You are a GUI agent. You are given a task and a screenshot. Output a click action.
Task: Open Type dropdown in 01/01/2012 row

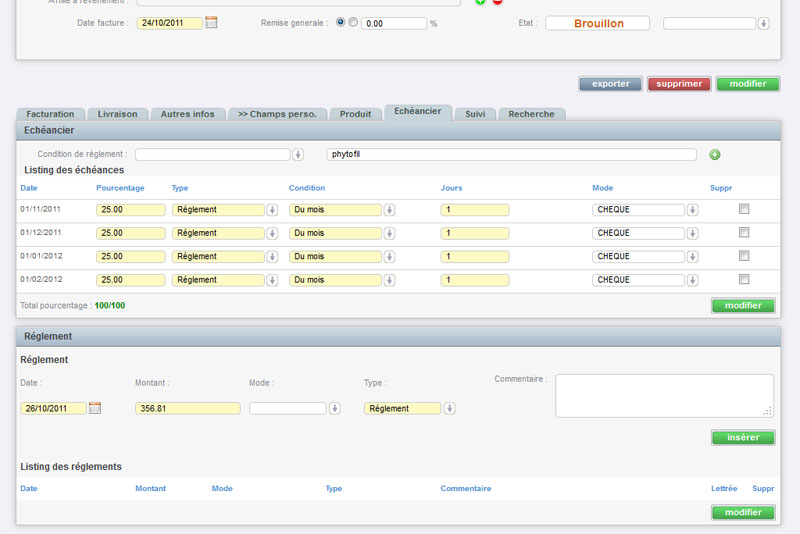[x=272, y=257]
